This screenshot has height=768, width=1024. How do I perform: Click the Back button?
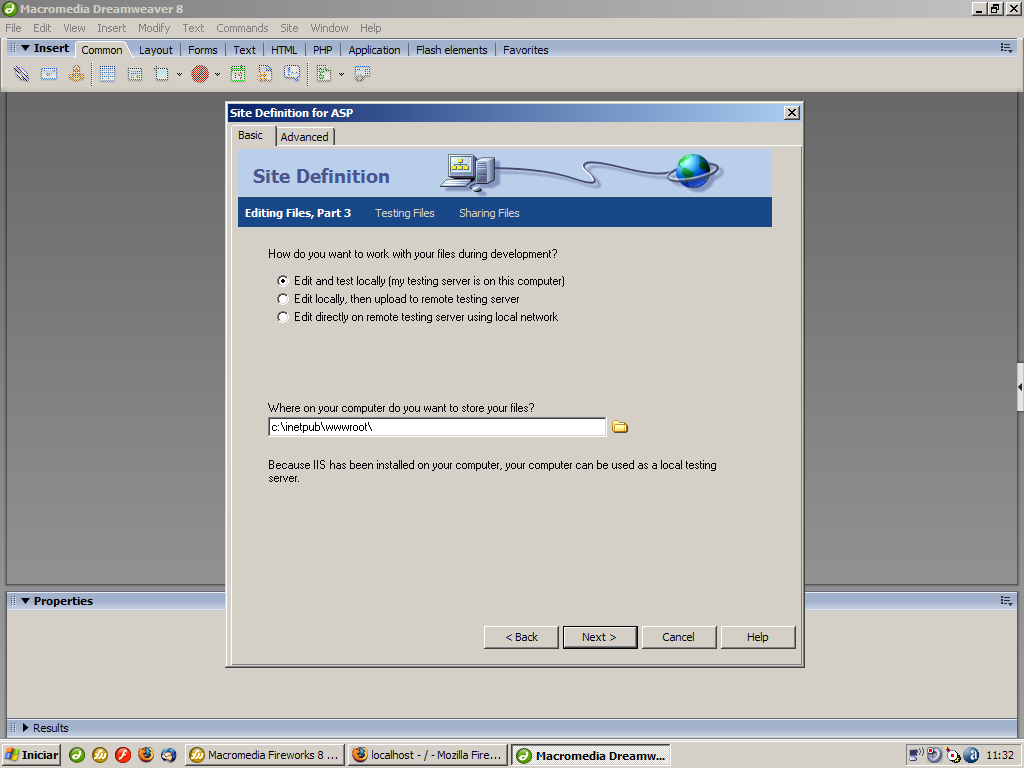521,637
